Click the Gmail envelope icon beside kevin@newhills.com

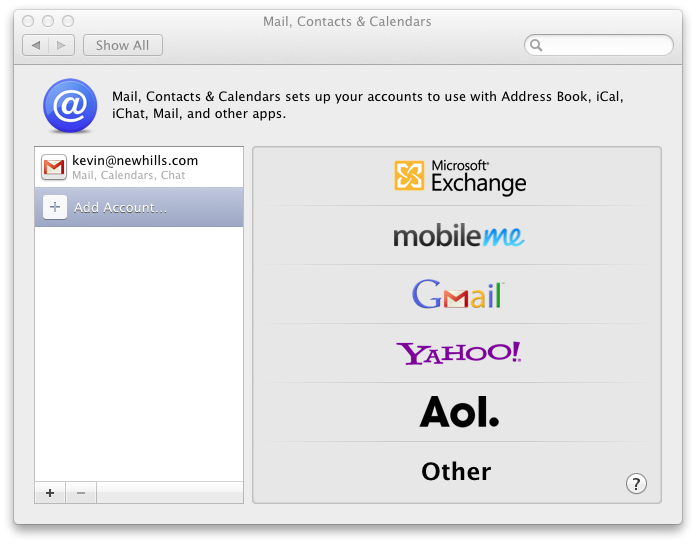(54, 167)
